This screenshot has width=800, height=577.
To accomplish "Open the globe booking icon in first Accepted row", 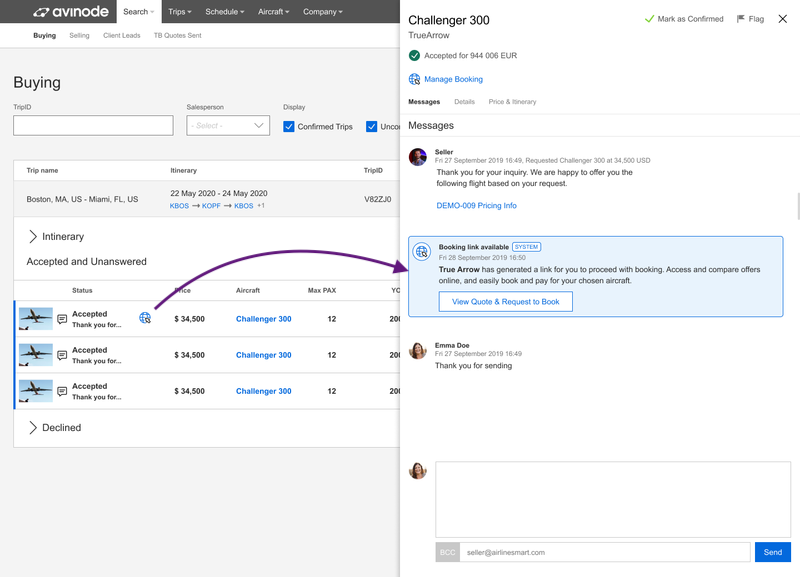I will pos(145,318).
